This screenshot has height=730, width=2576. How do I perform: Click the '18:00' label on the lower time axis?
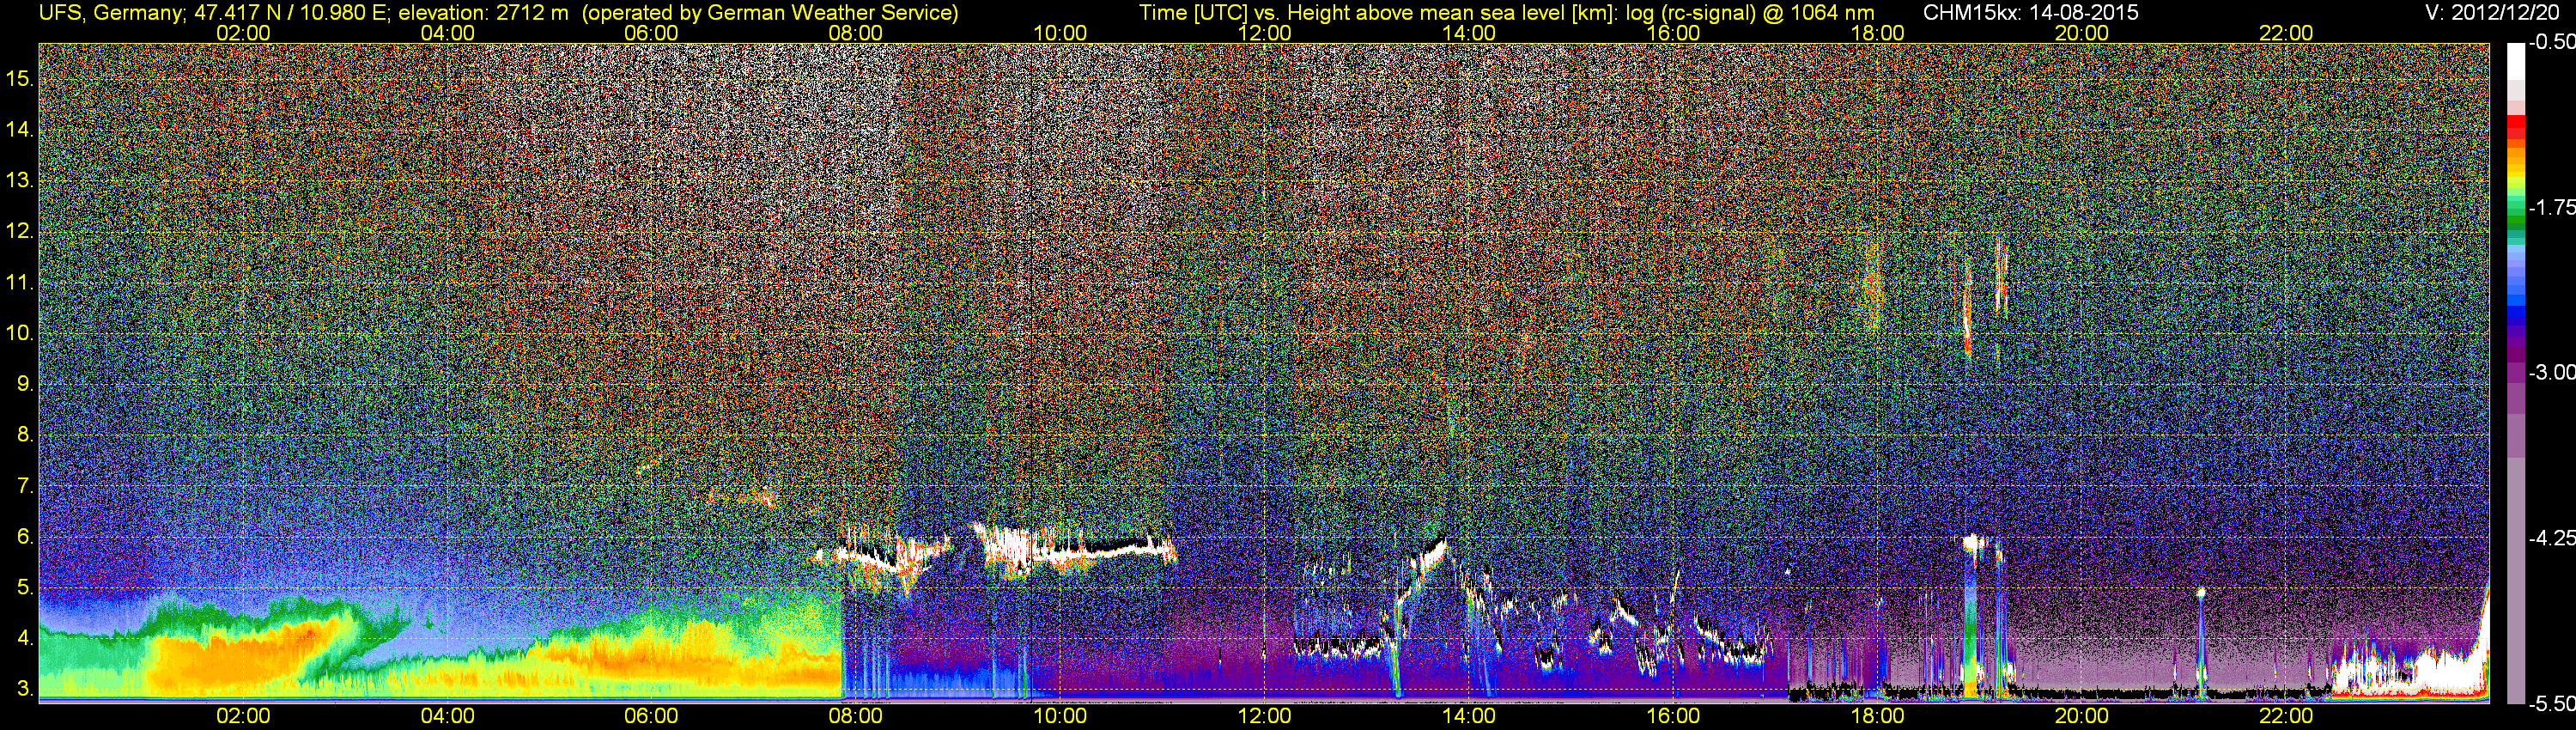click(1877, 716)
